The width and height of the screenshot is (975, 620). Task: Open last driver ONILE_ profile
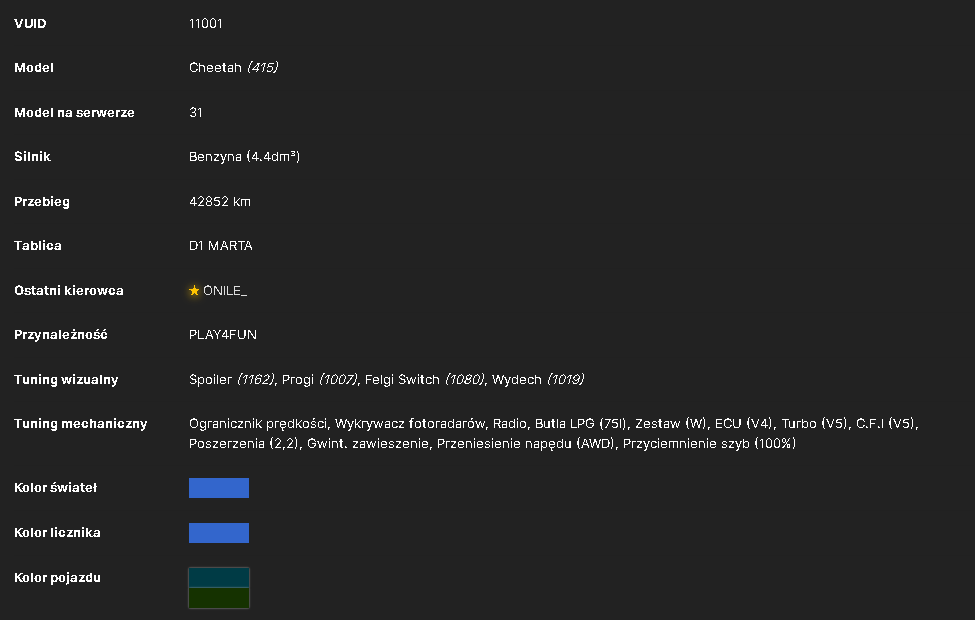point(225,290)
